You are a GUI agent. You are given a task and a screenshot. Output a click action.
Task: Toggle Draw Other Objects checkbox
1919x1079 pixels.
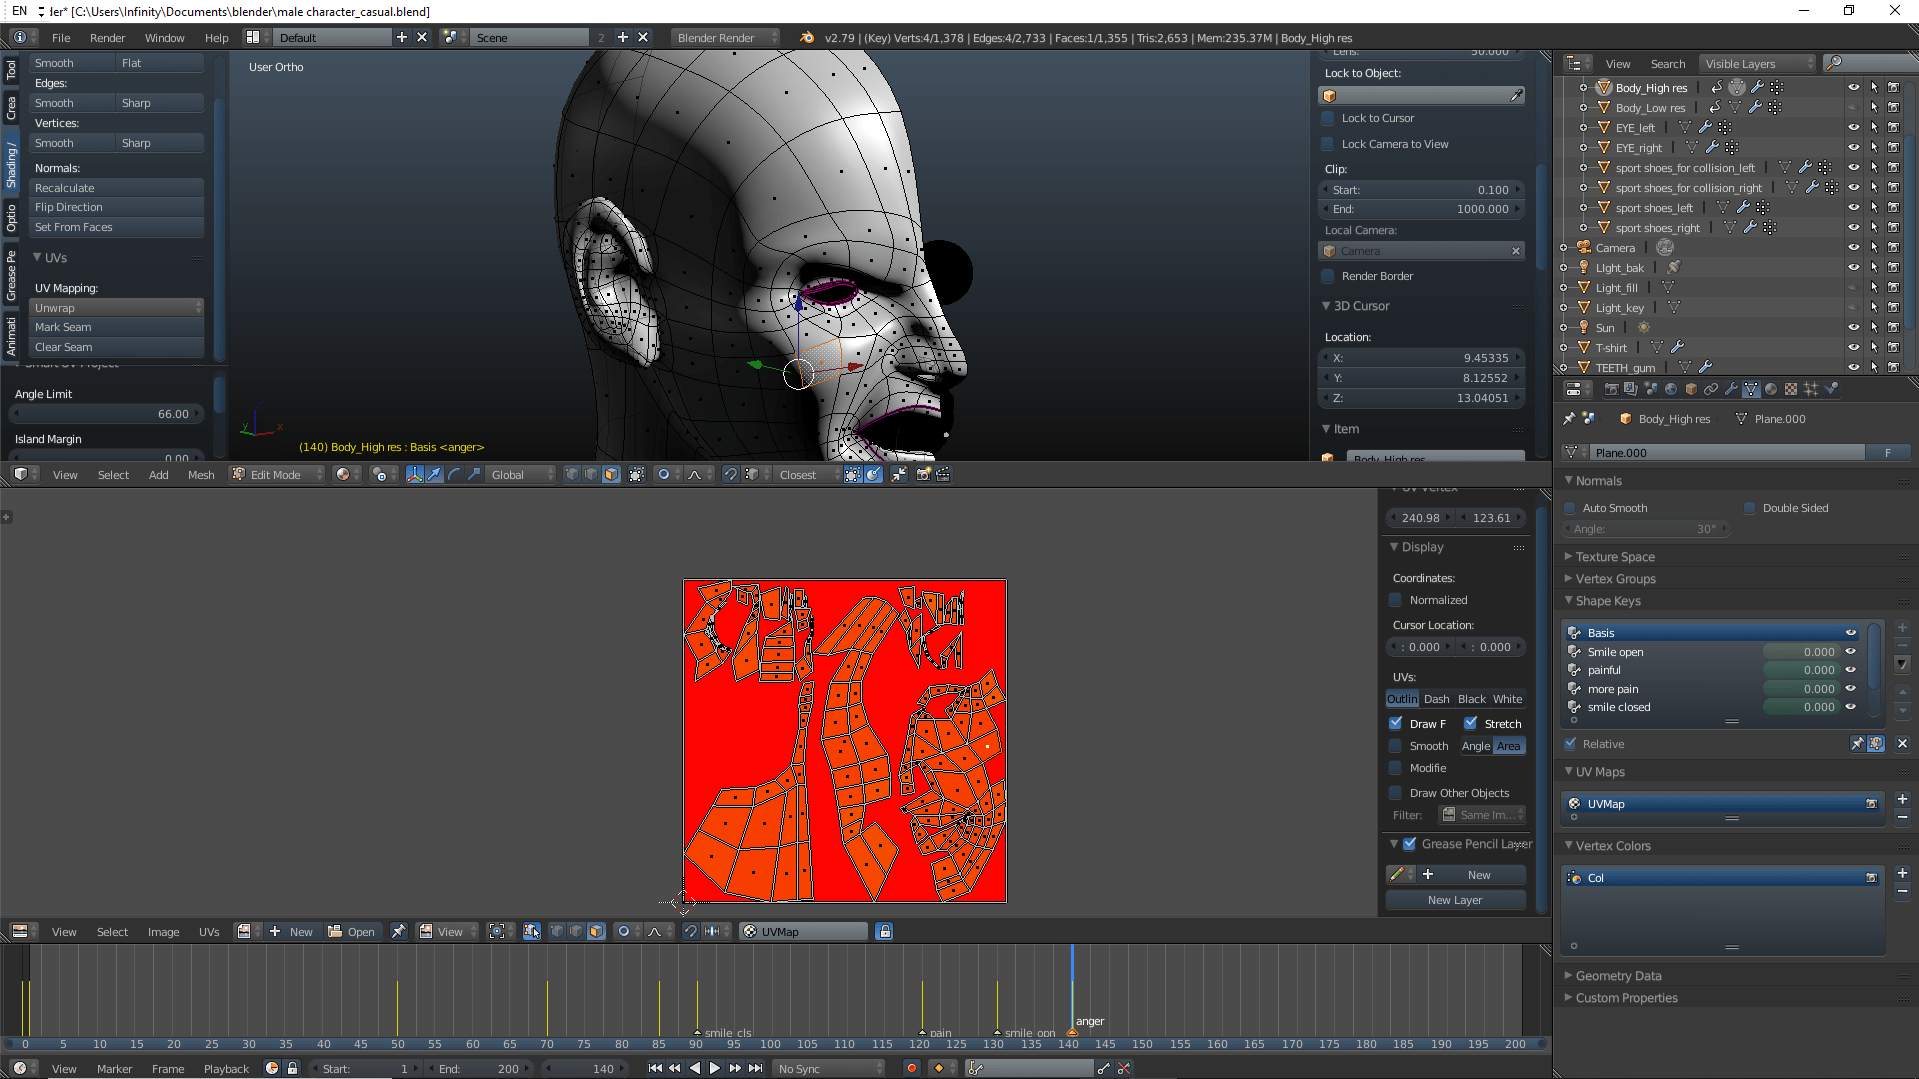[1395, 793]
